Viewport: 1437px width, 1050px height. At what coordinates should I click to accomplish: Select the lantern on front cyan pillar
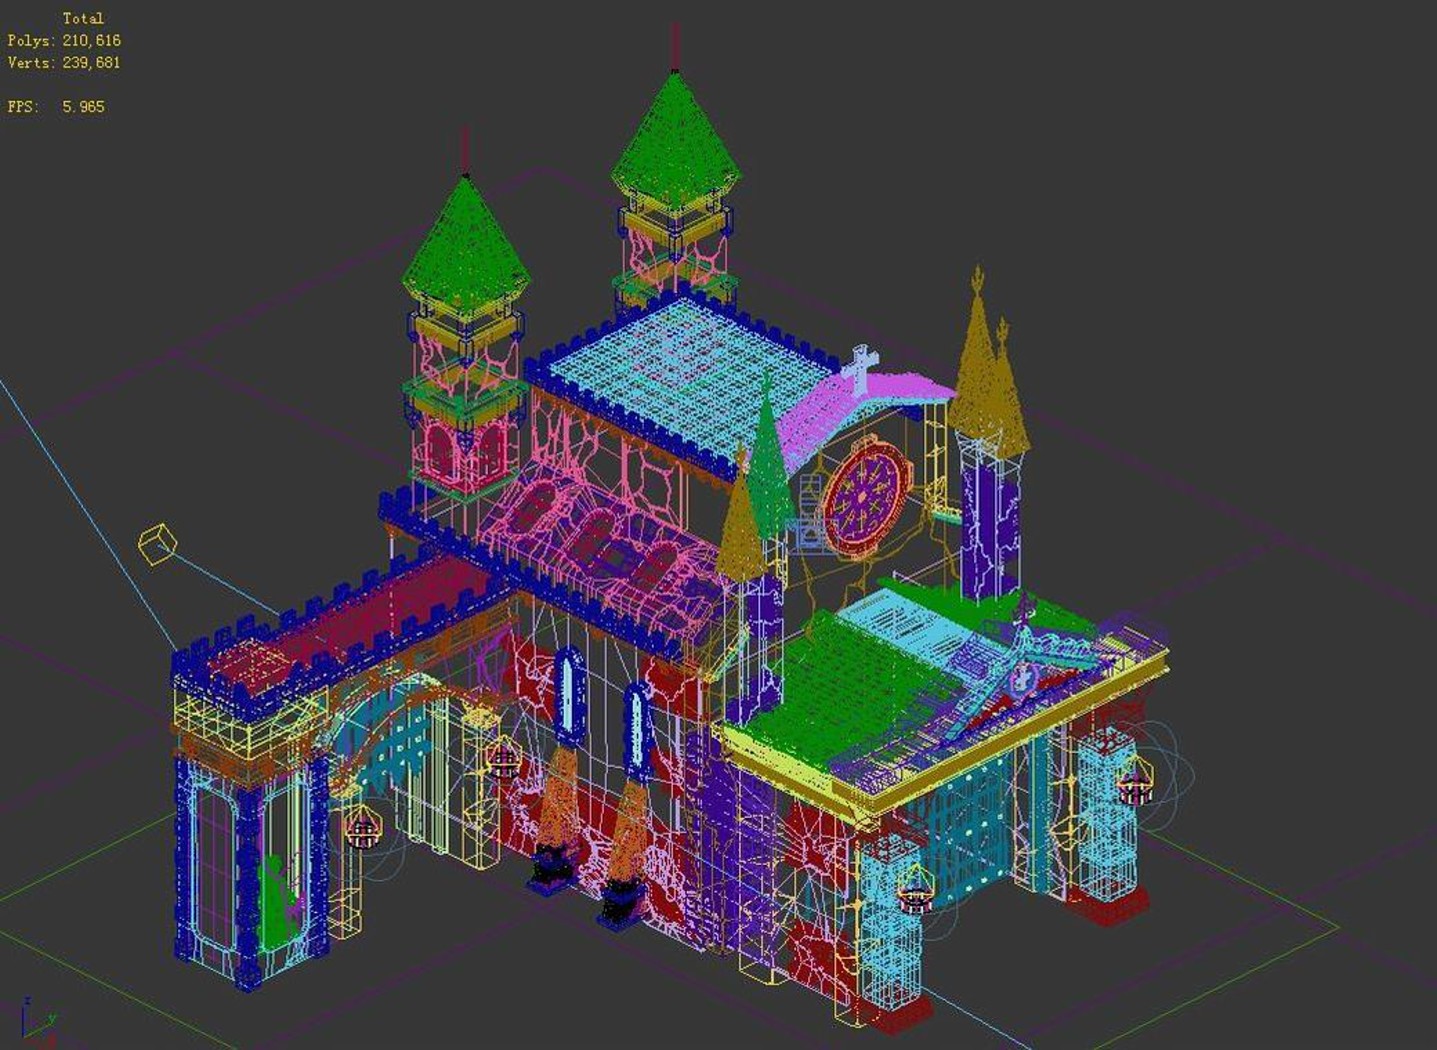(916, 889)
